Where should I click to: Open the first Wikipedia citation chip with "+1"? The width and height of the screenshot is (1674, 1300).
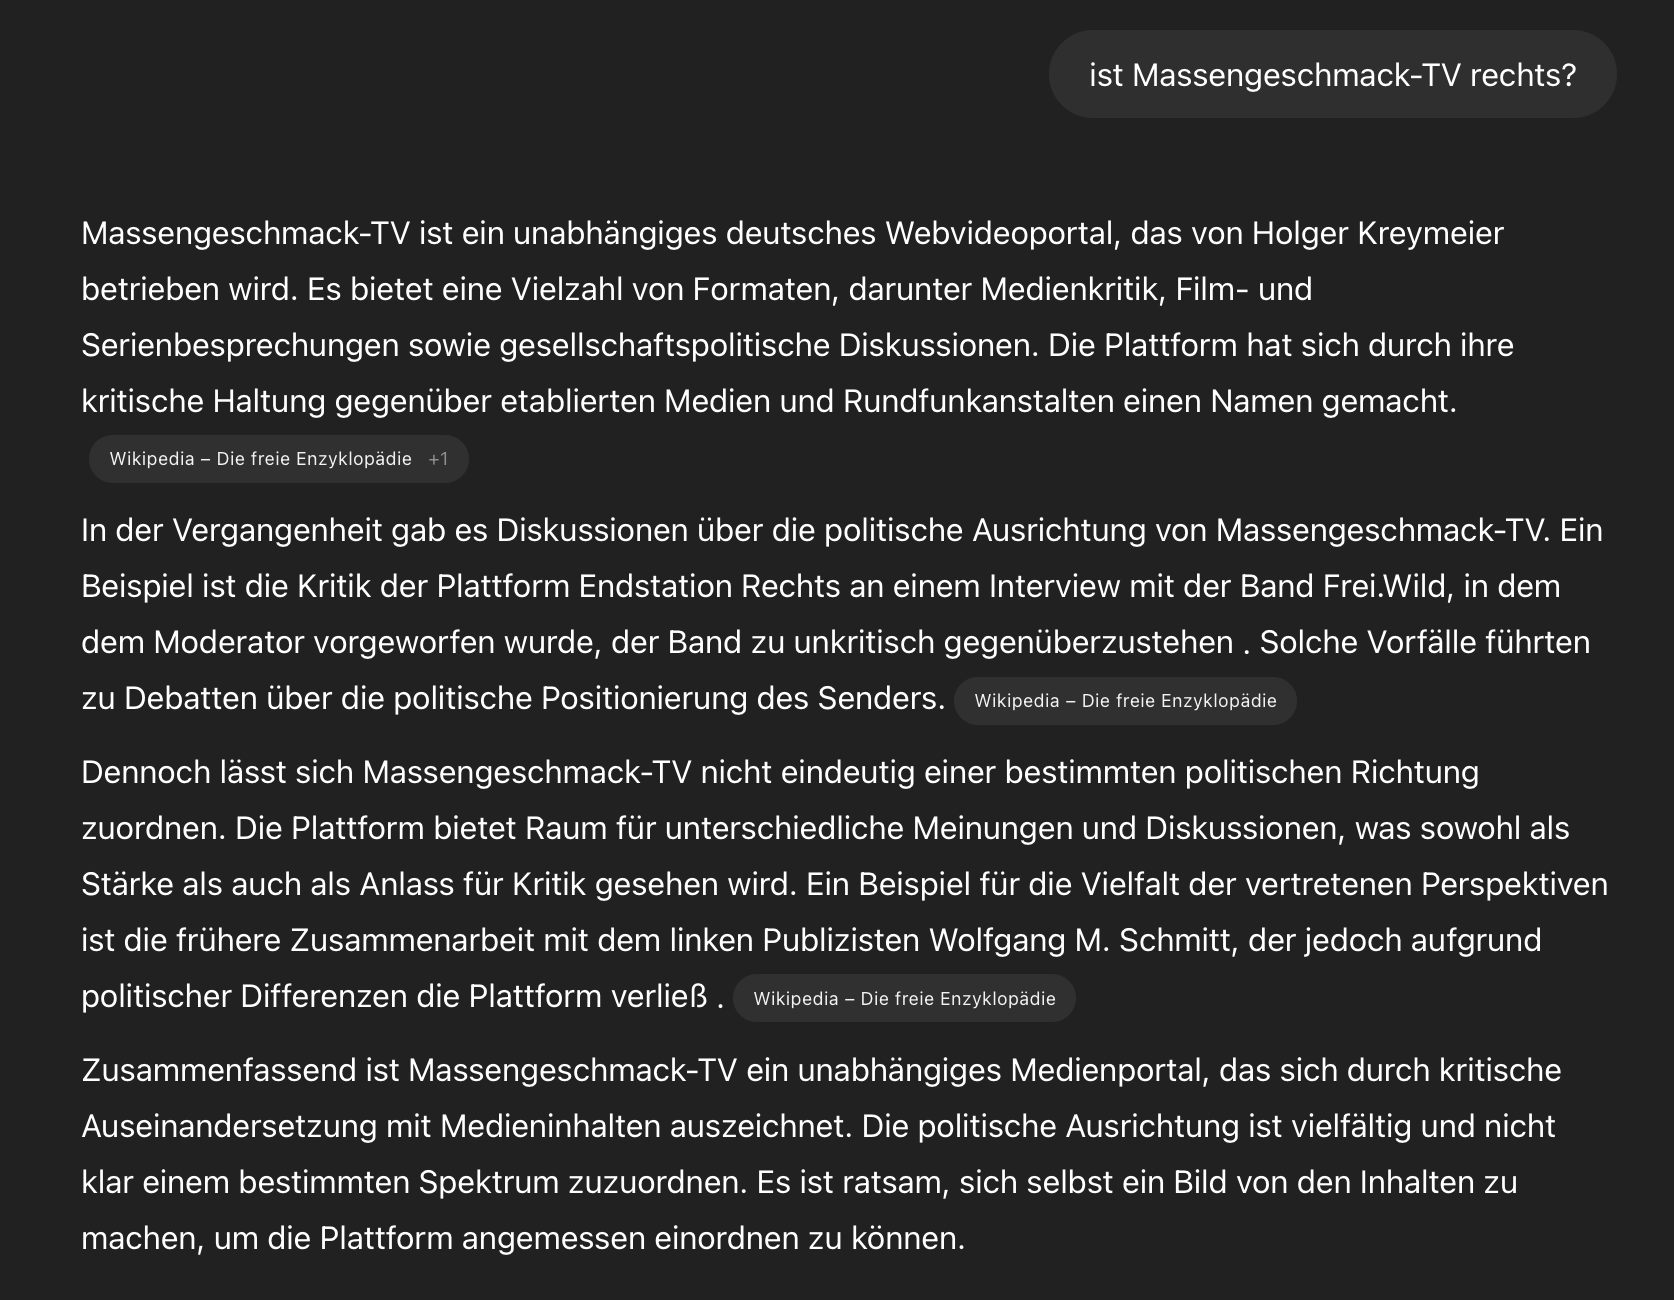click(x=260, y=459)
